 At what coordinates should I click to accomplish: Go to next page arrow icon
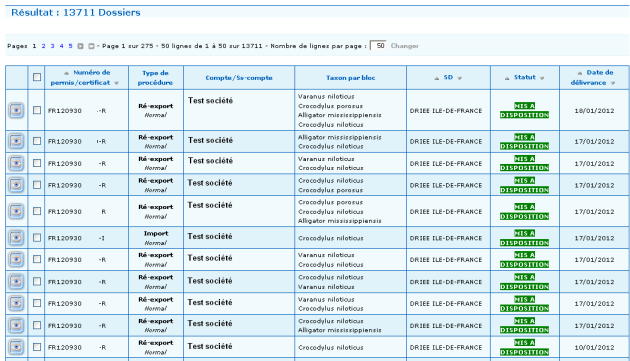[x=80, y=46]
